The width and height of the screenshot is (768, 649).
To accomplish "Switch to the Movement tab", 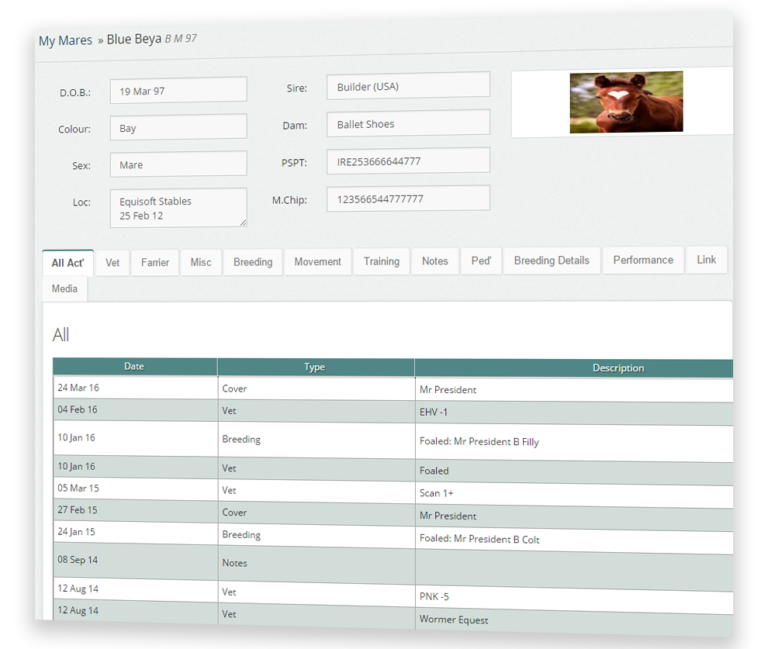I will pos(317,262).
